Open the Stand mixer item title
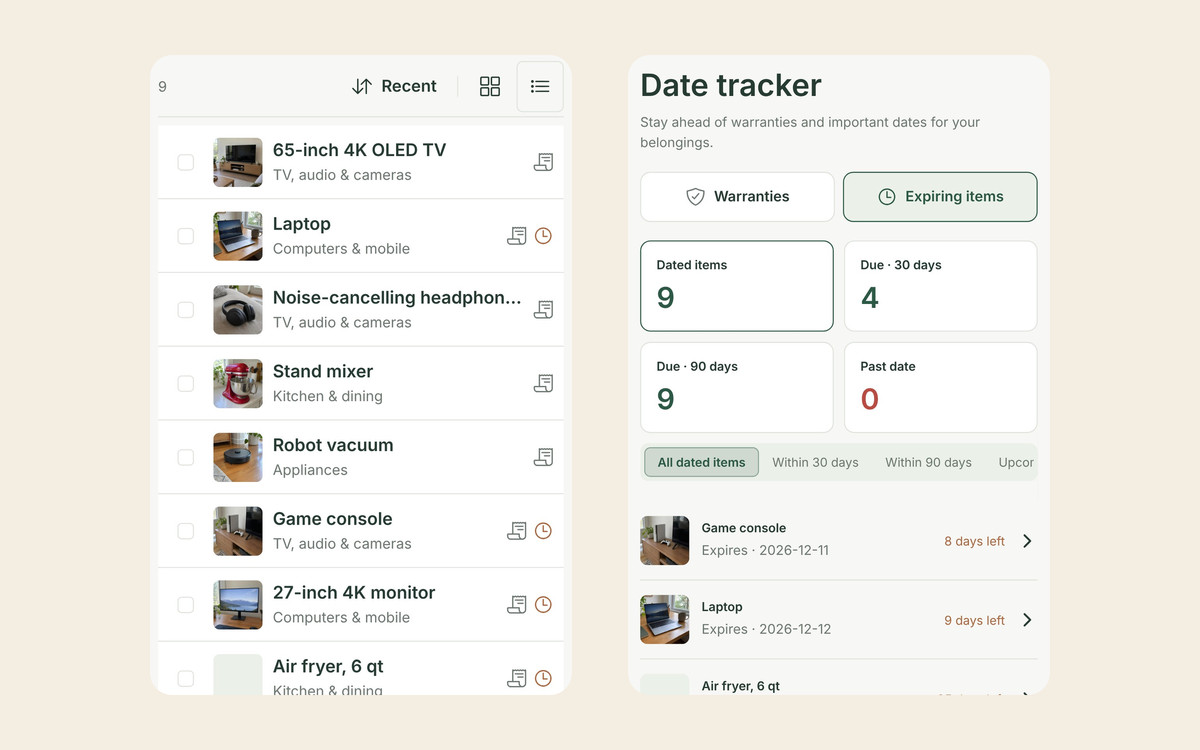Viewport: 1200px width, 750px height. click(x=323, y=371)
